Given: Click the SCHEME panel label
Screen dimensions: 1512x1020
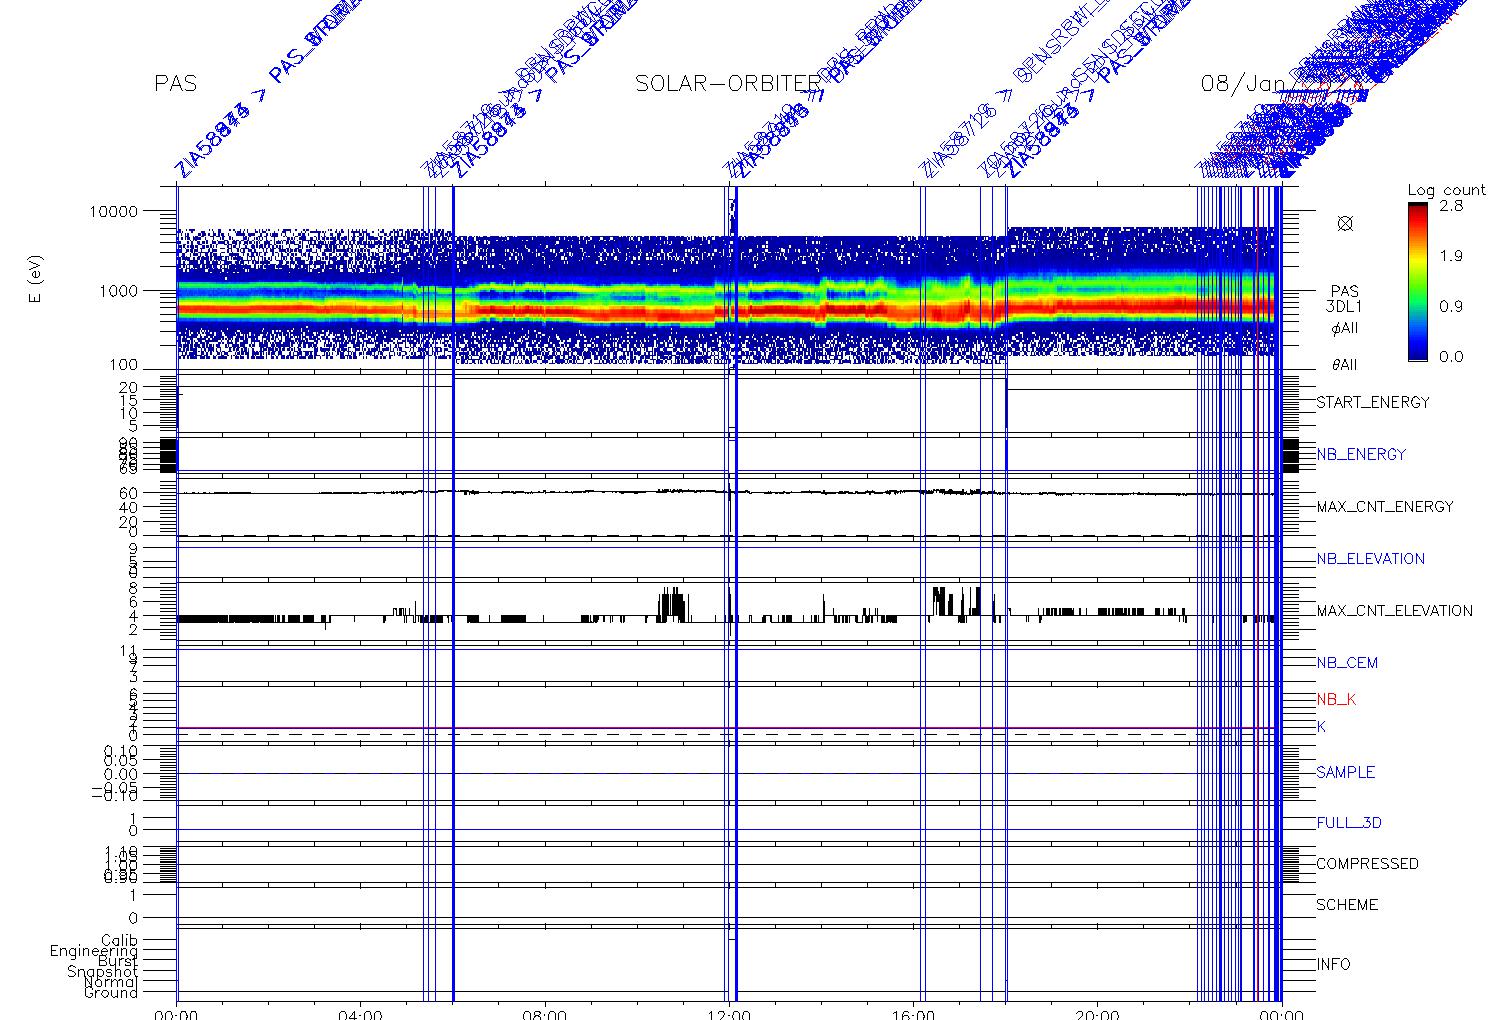Looking at the screenshot, I should [1347, 904].
